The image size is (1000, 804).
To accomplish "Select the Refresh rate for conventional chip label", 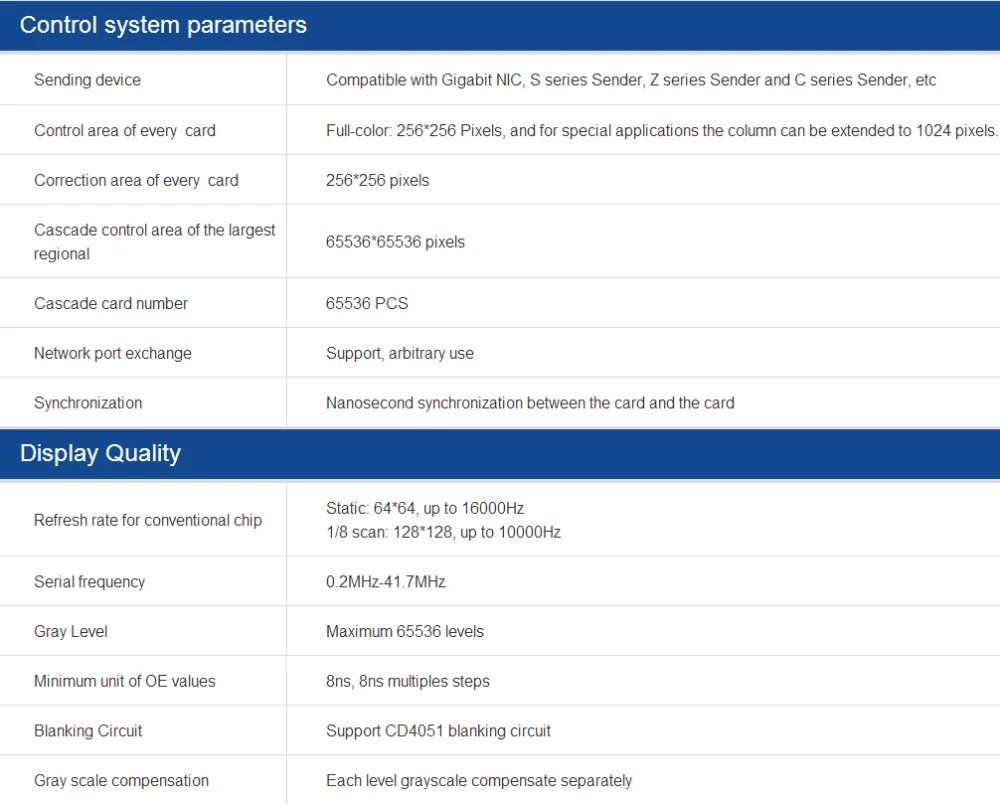I will [148, 520].
